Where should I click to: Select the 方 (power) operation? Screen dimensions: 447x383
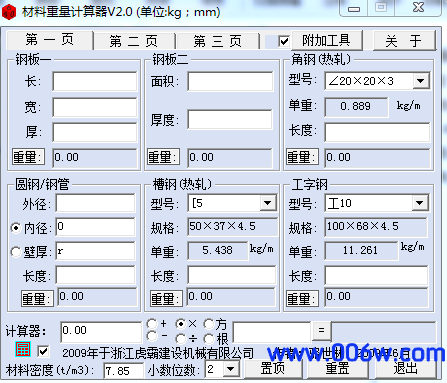[x=209, y=324]
